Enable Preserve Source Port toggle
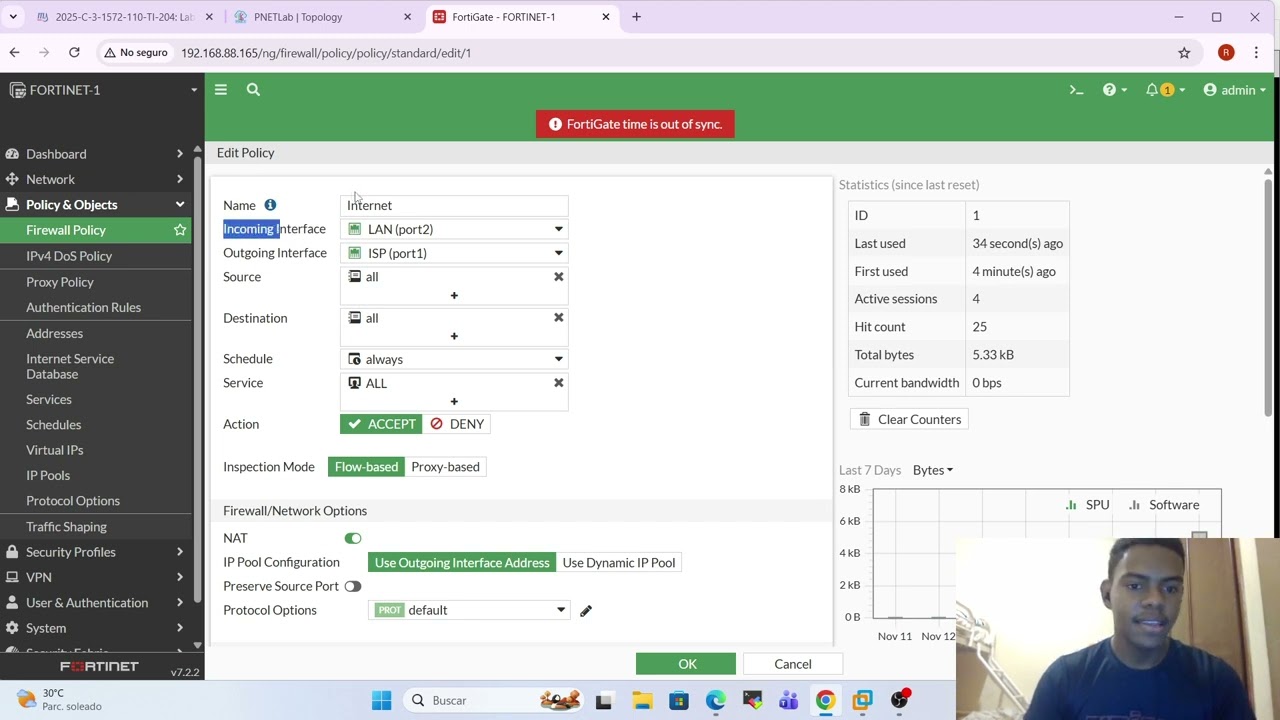 point(353,586)
